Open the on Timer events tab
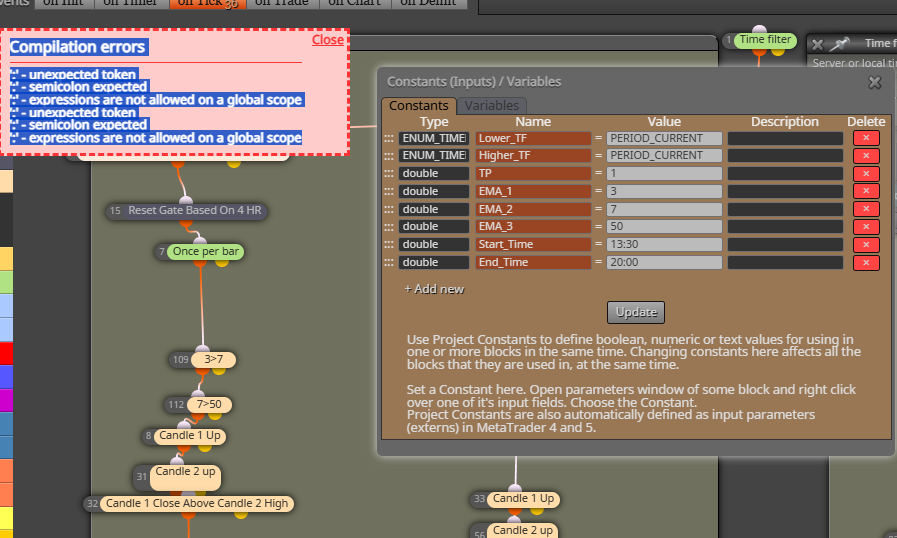 coord(130,3)
